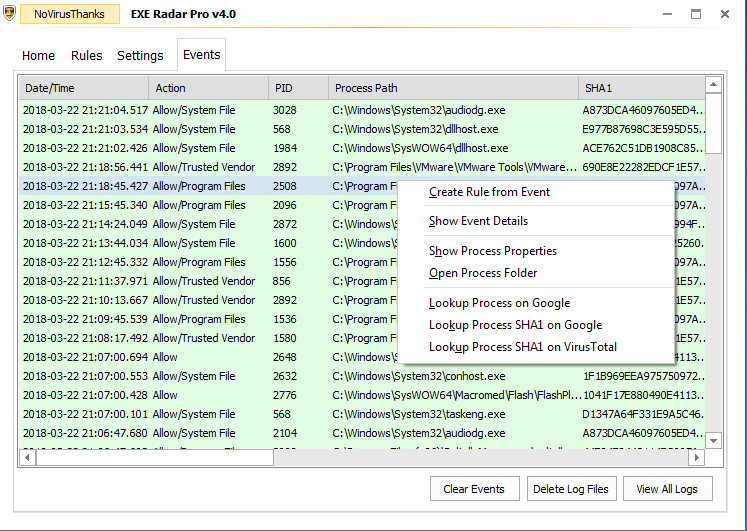Click the vertical scrollbar thumb

[713, 124]
